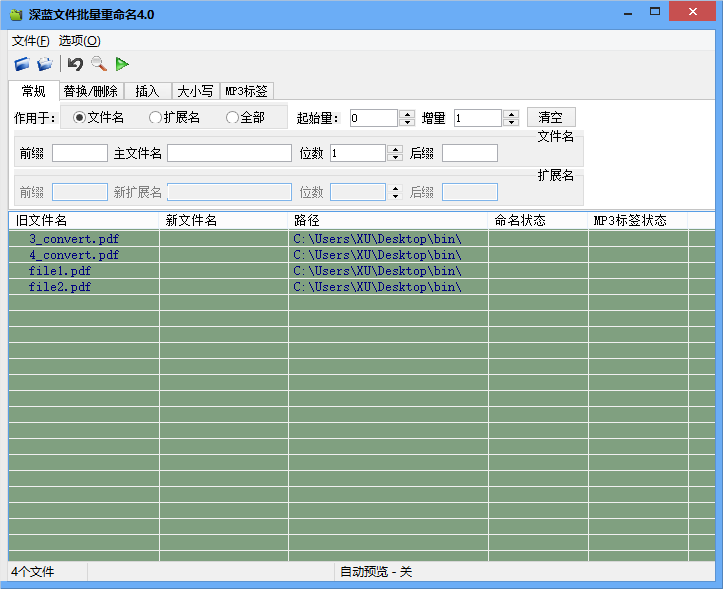723x589 pixels.
Task: Open the 选项 menu
Action: click(79, 41)
